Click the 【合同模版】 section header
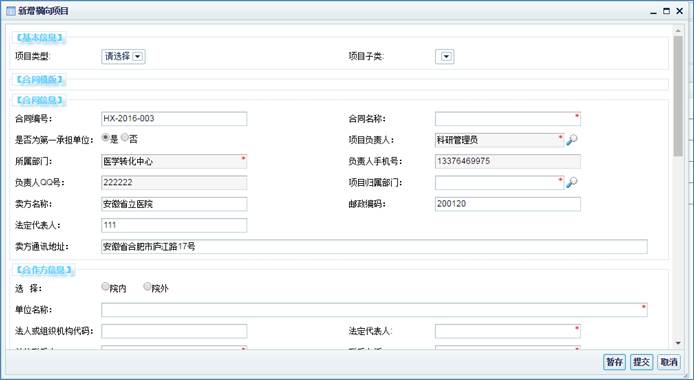 tap(39, 80)
